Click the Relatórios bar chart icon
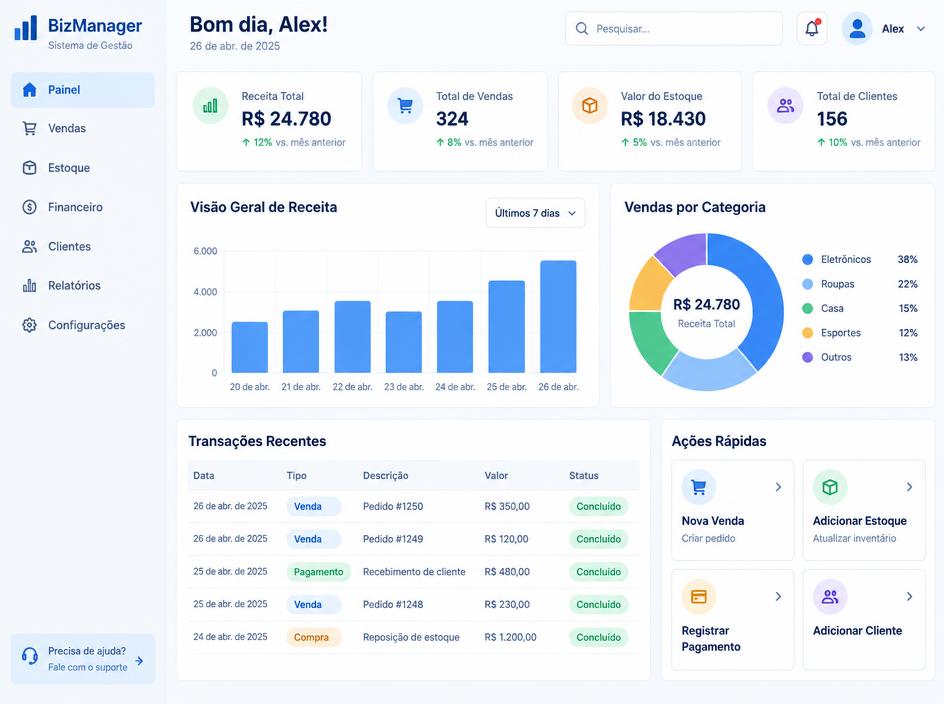The height and width of the screenshot is (704, 944). (30, 285)
